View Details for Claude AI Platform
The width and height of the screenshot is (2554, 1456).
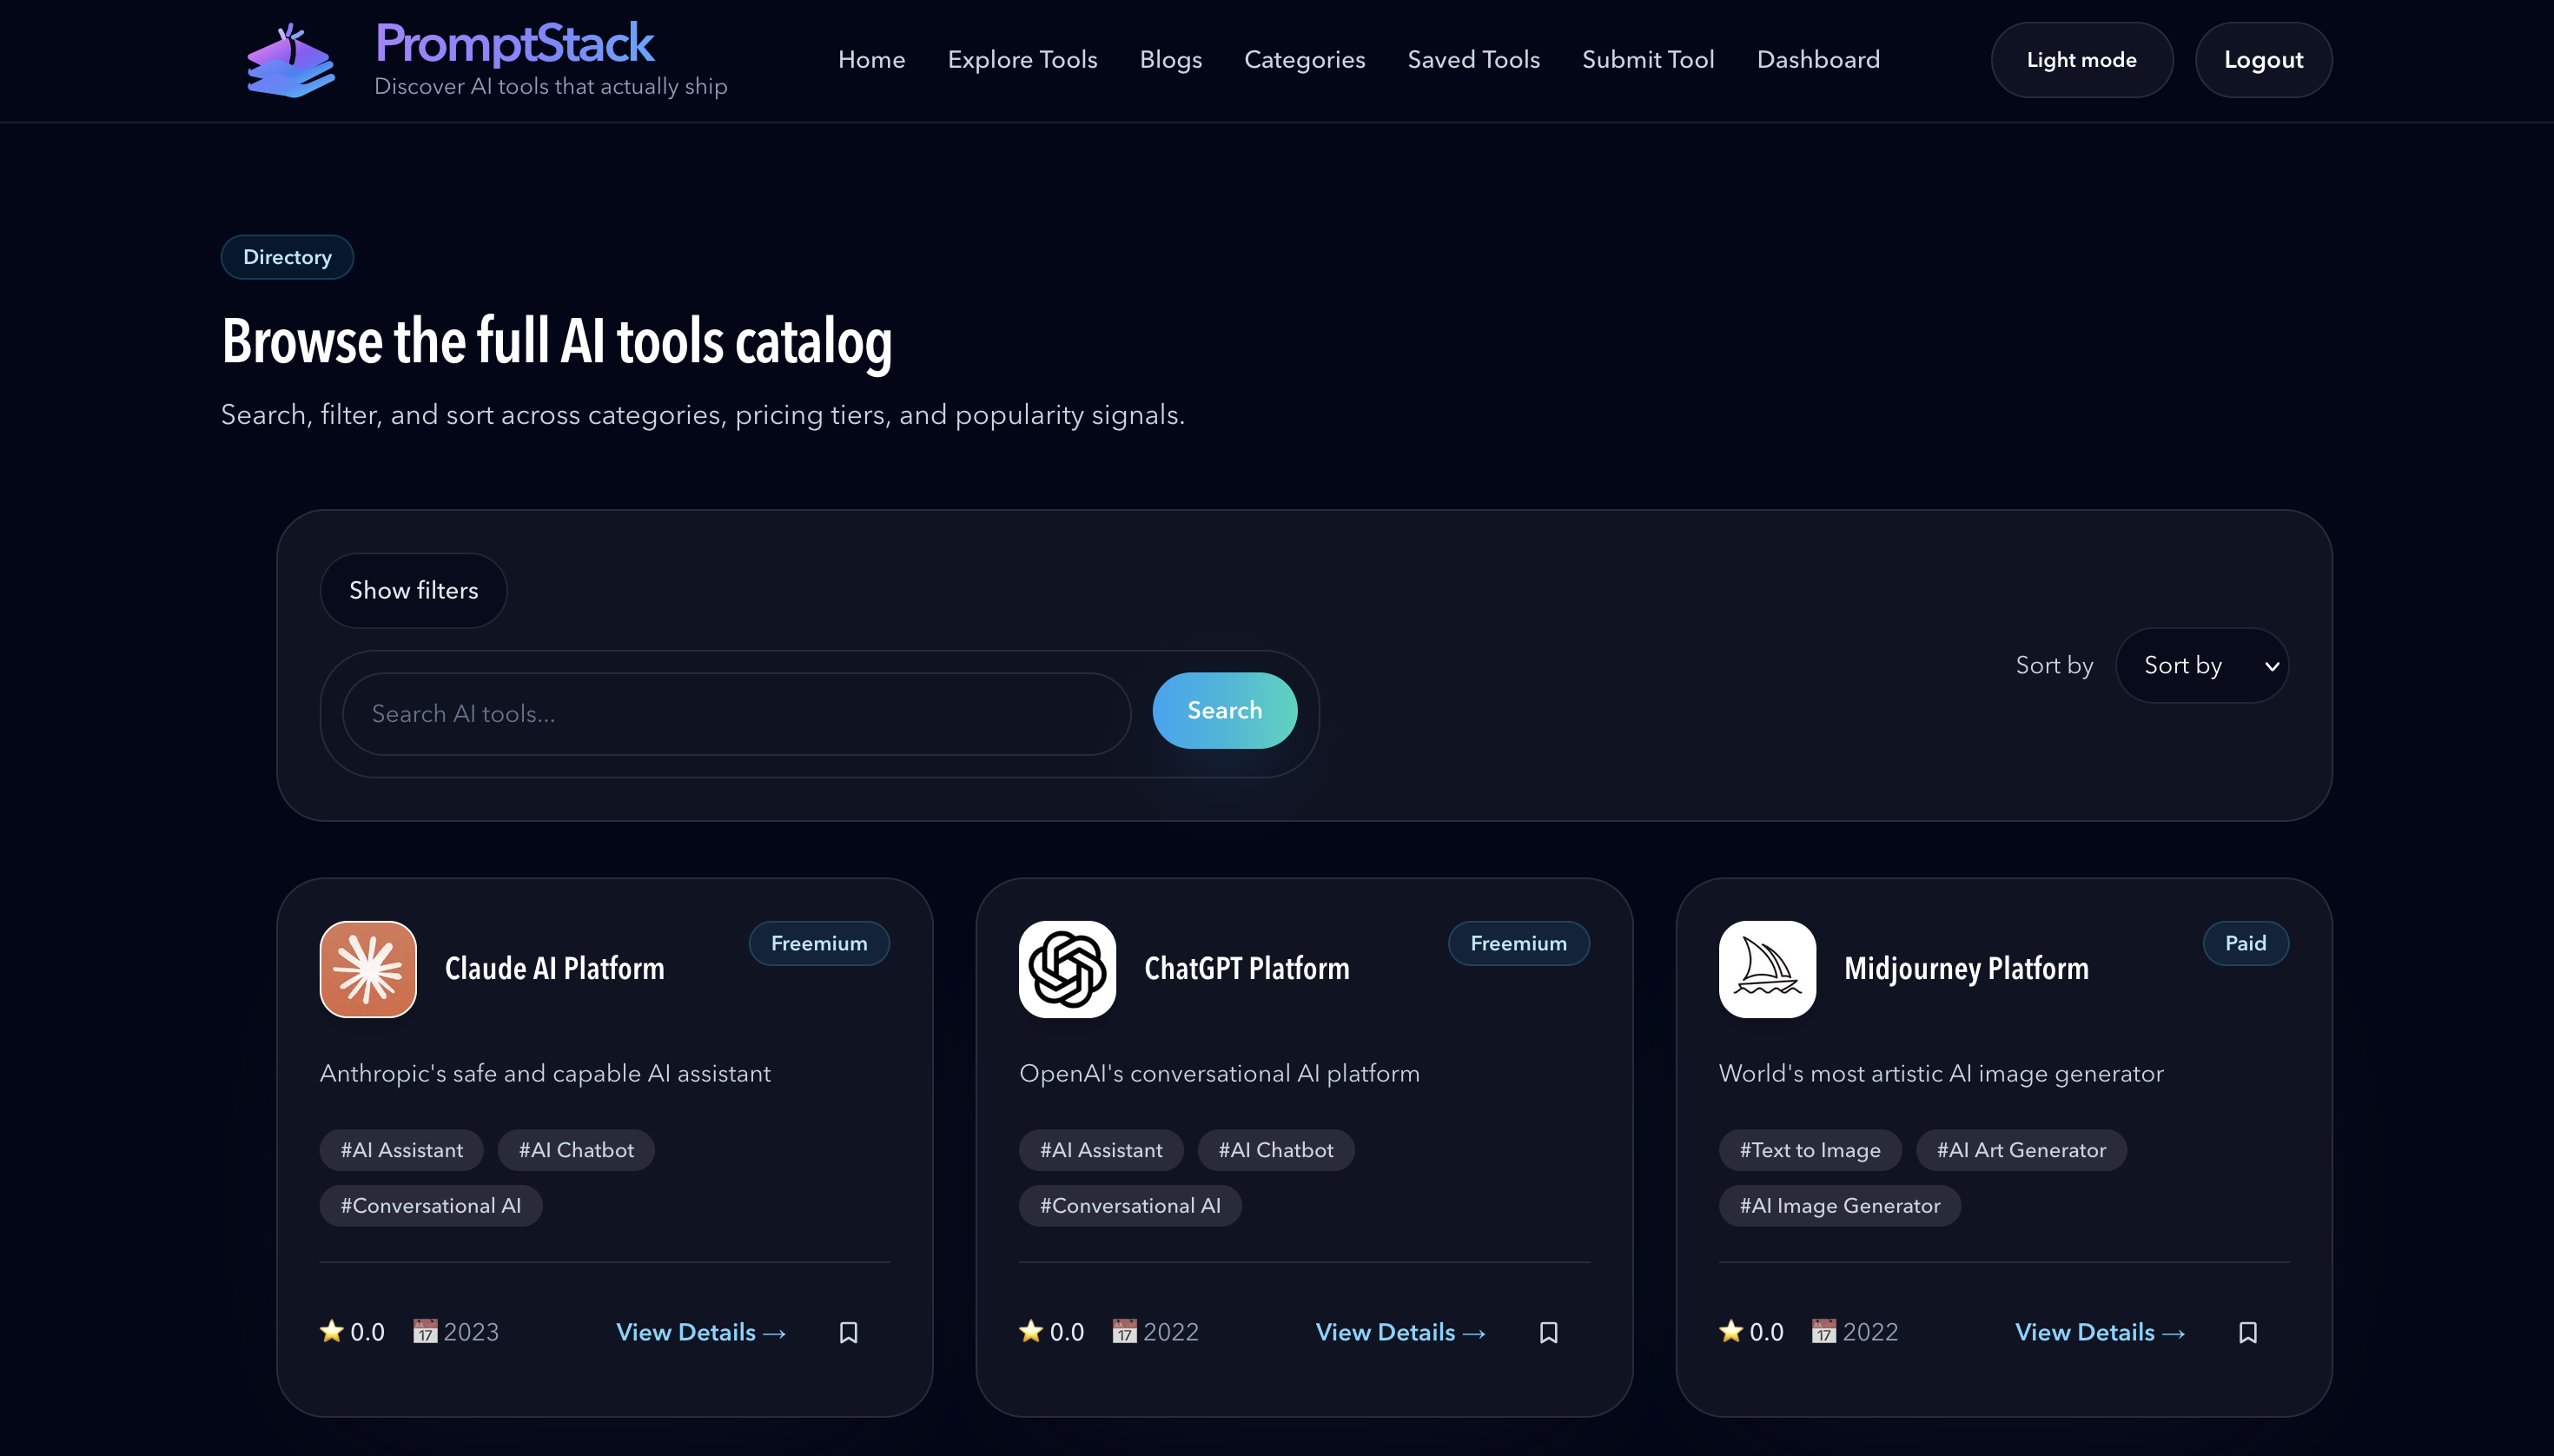701,1332
